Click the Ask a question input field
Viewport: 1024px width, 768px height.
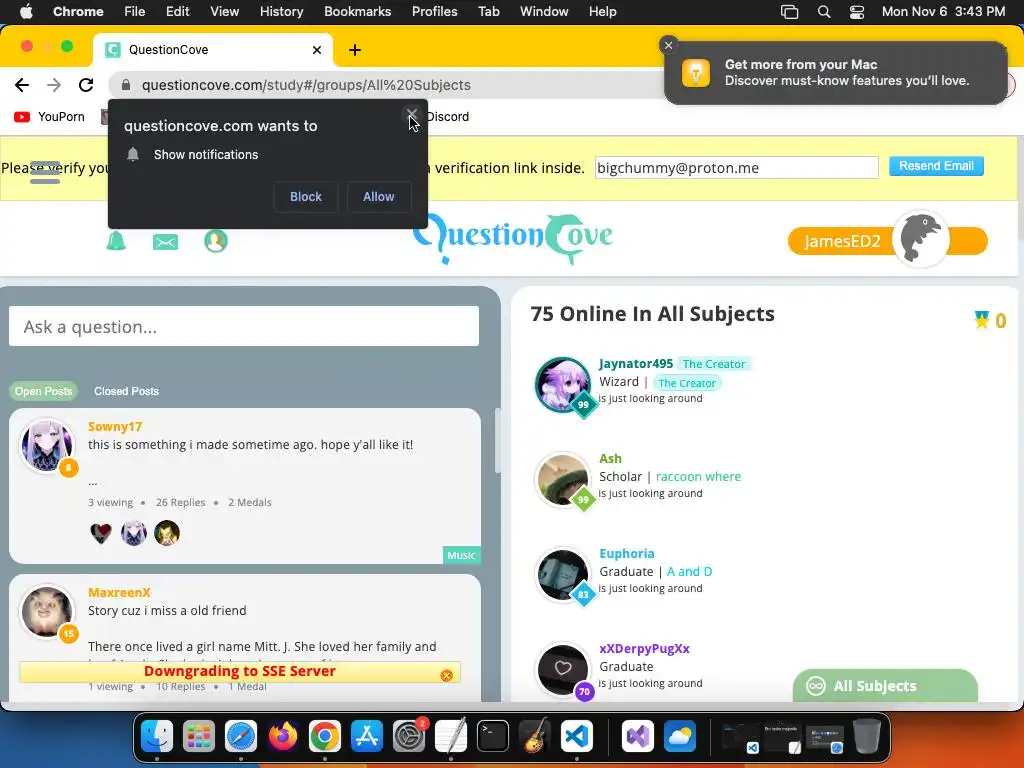tap(244, 327)
